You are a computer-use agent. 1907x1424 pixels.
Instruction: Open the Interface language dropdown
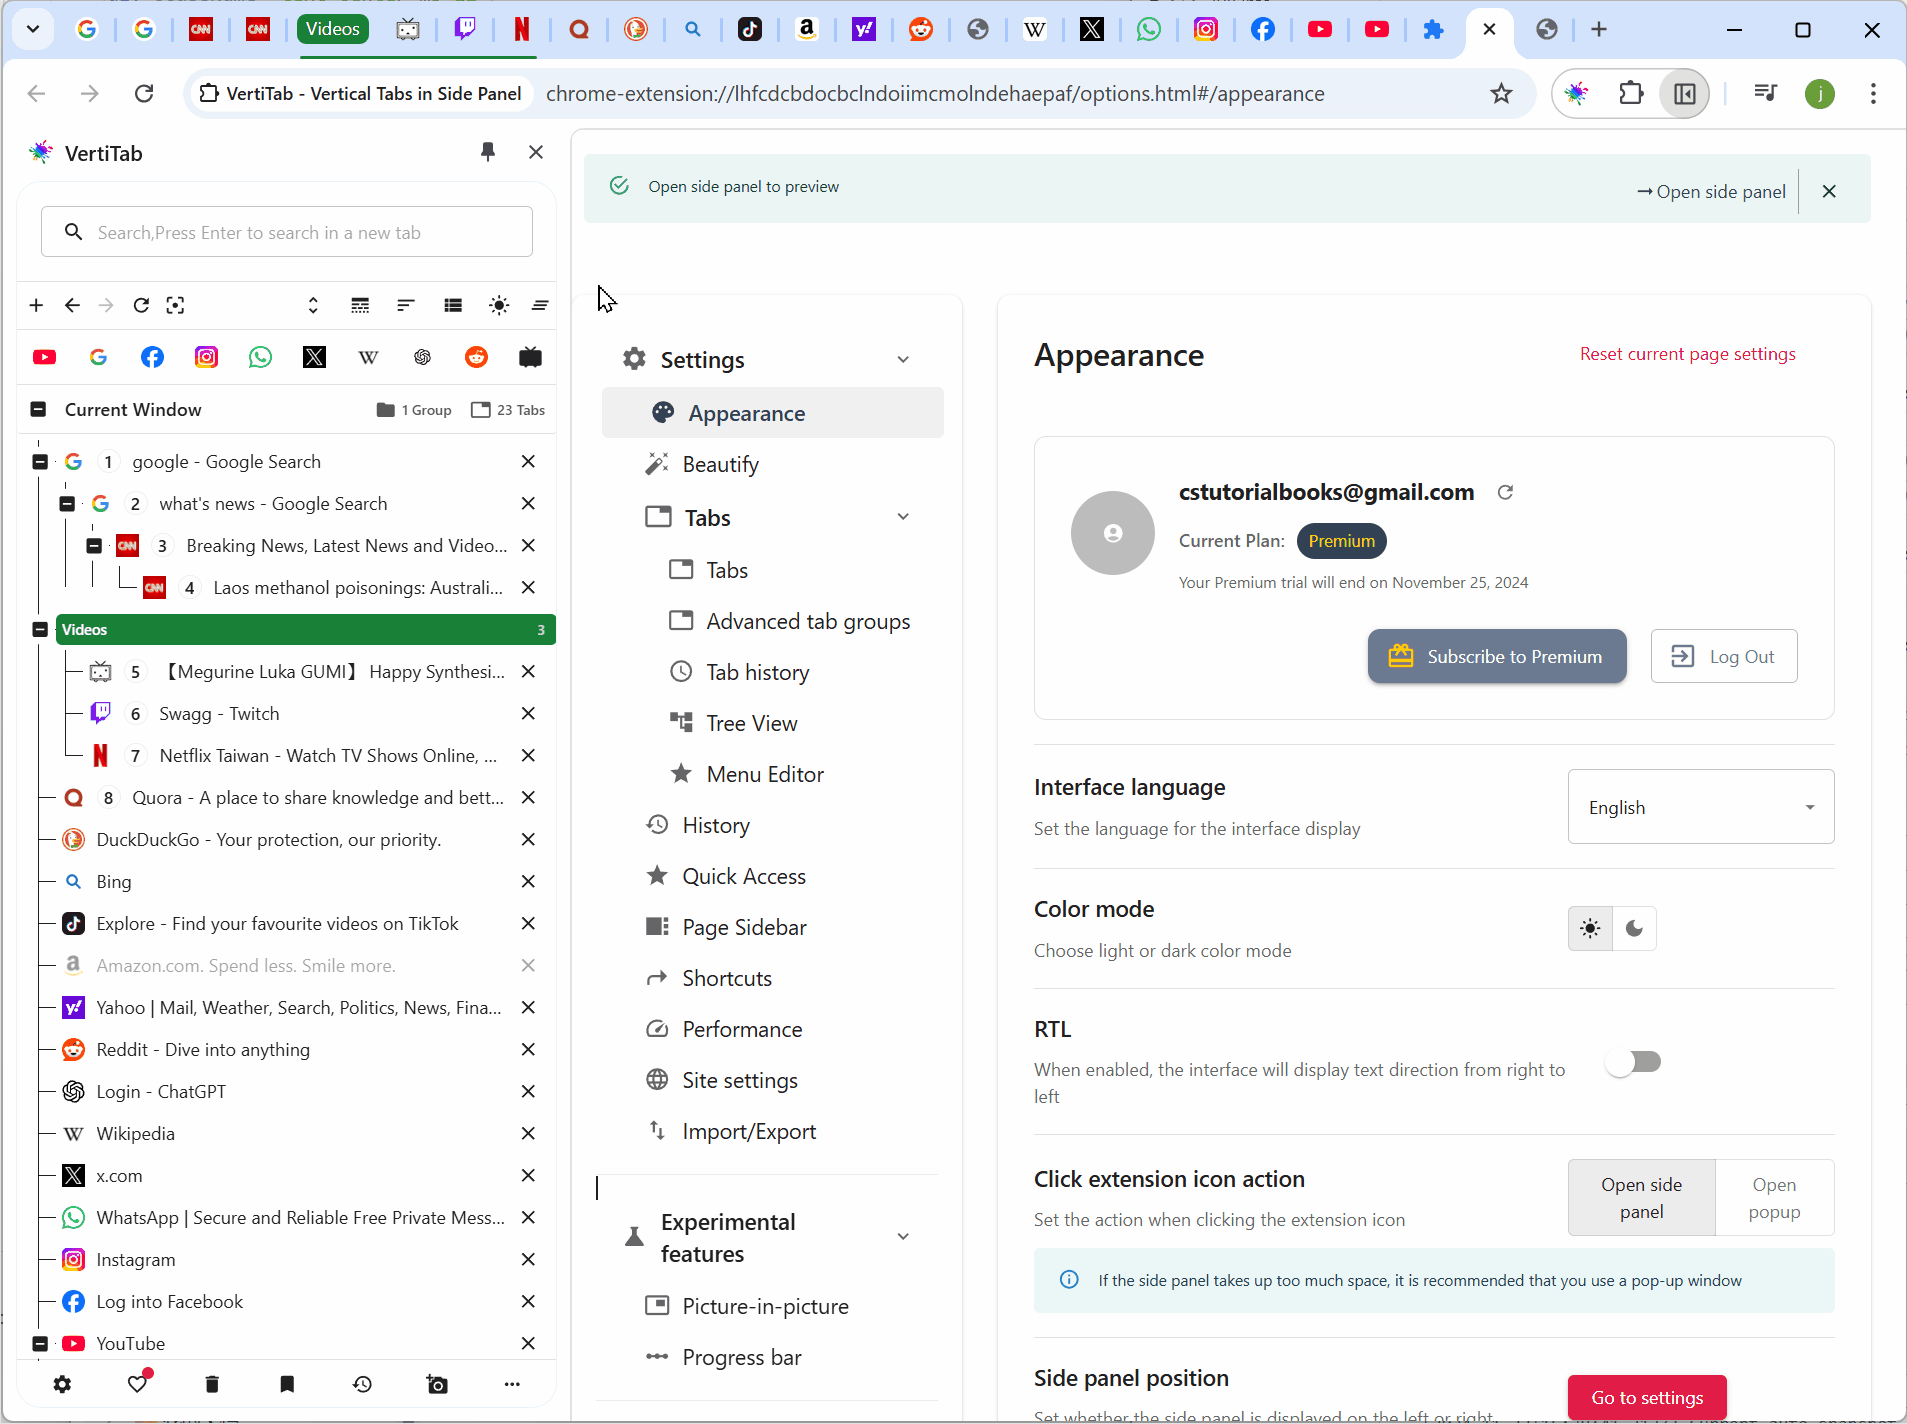(x=1700, y=807)
